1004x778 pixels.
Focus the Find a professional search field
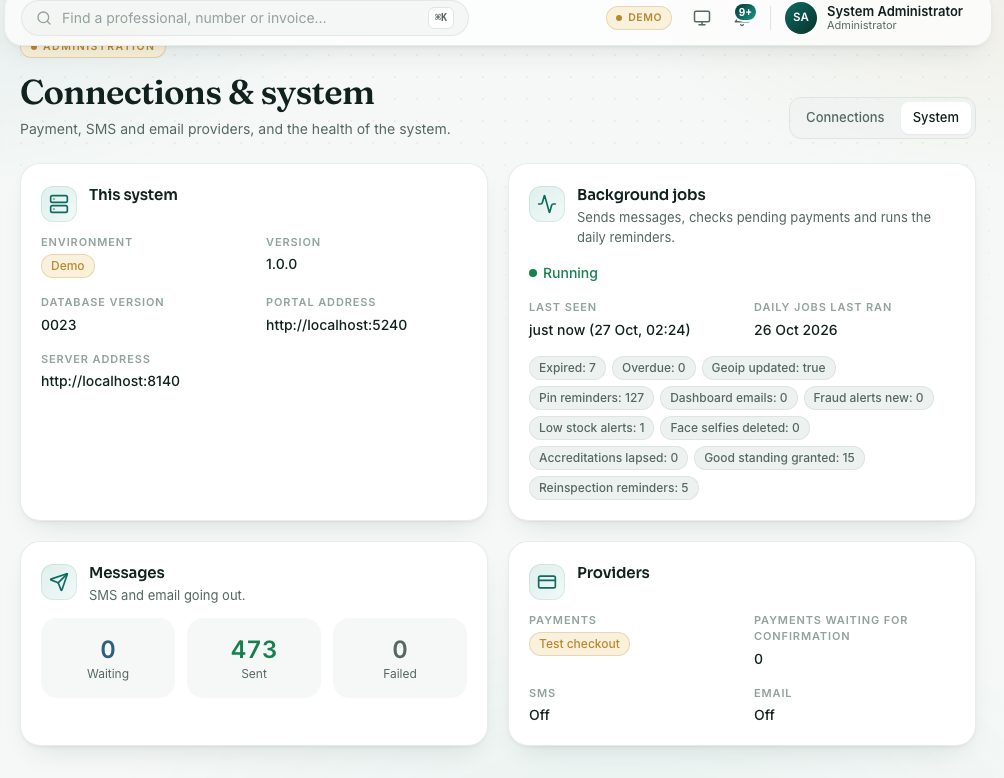pyautogui.click(x=245, y=18)
